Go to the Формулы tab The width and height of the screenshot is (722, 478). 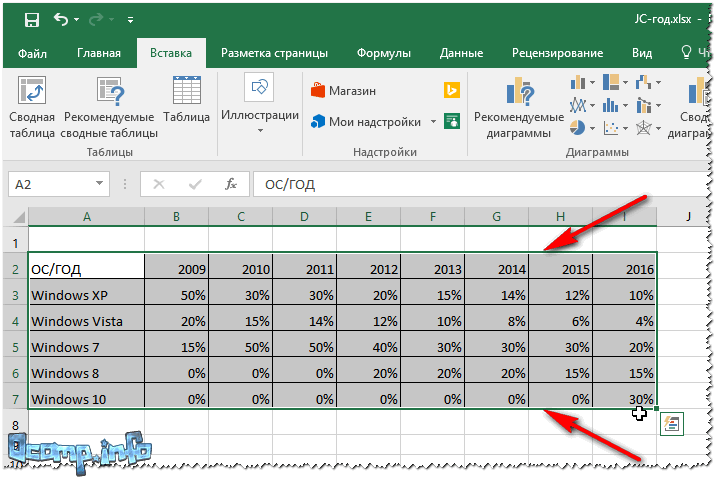pyautogui.click(x=384, y=53)
